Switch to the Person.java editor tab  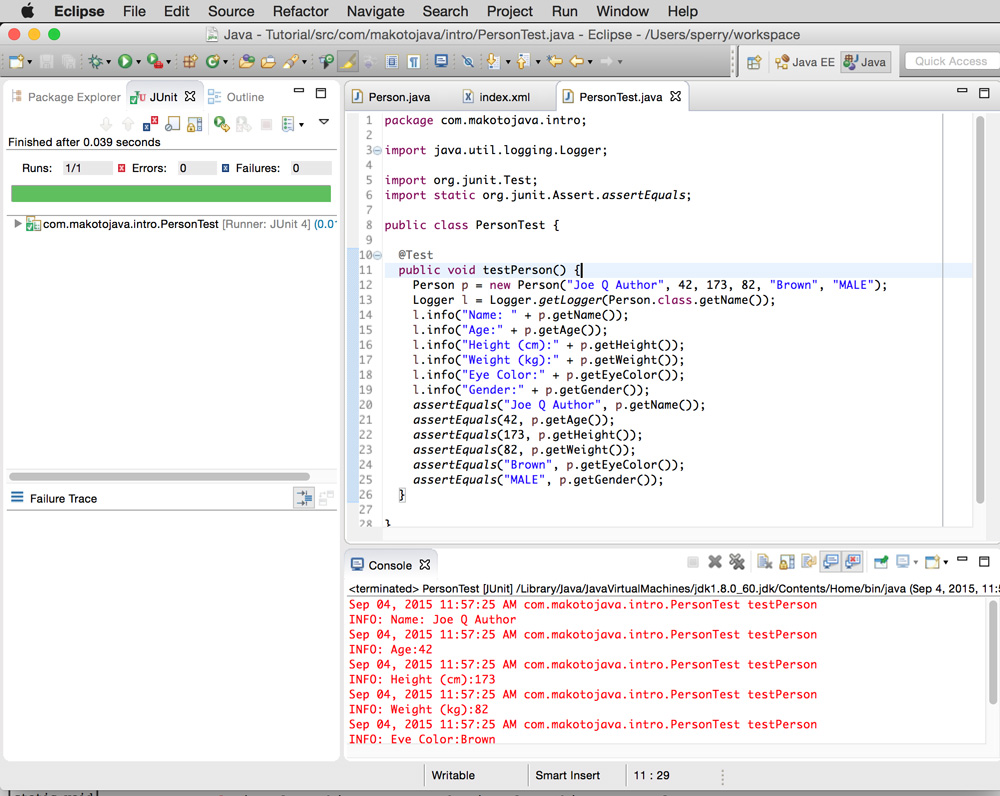pos(399,97)
